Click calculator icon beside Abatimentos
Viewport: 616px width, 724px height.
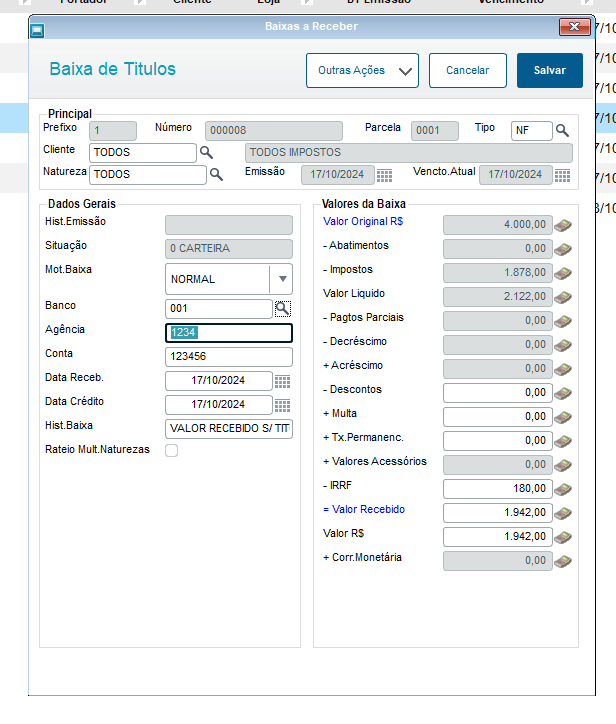[x=563, y=249]
